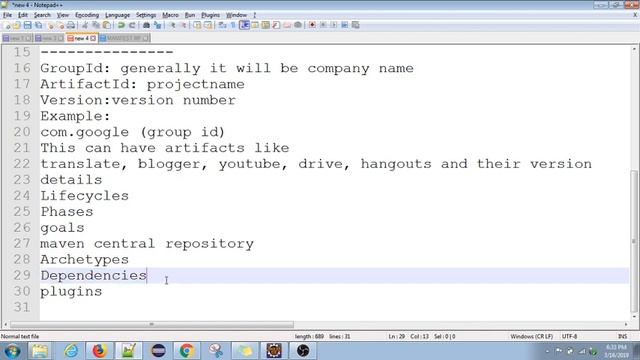
Task: Toggle Show All Characters icon
Action: click(x=233, y=25)
